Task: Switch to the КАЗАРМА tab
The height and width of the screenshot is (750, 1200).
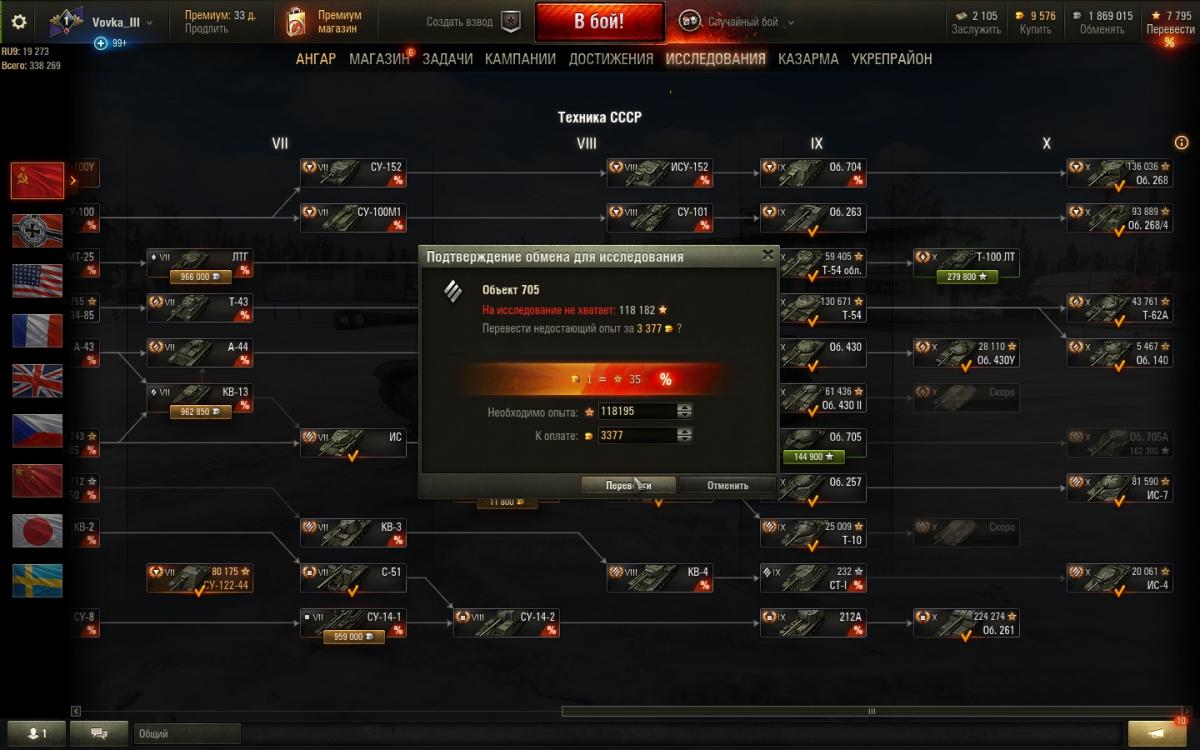Action: [808, 59]
